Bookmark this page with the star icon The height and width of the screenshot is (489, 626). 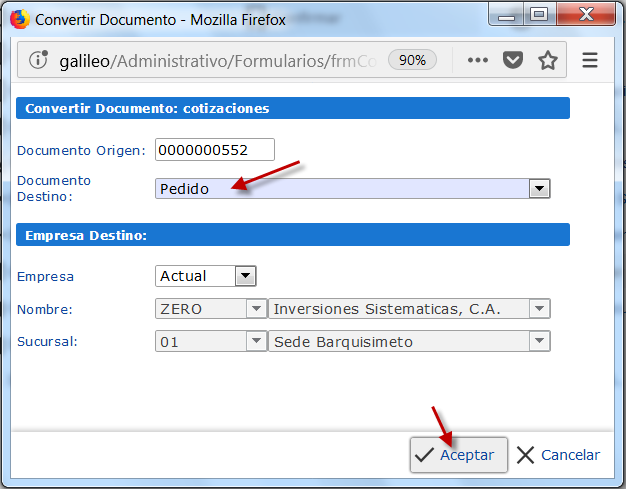pyautogui.click(x=548, y=60)
